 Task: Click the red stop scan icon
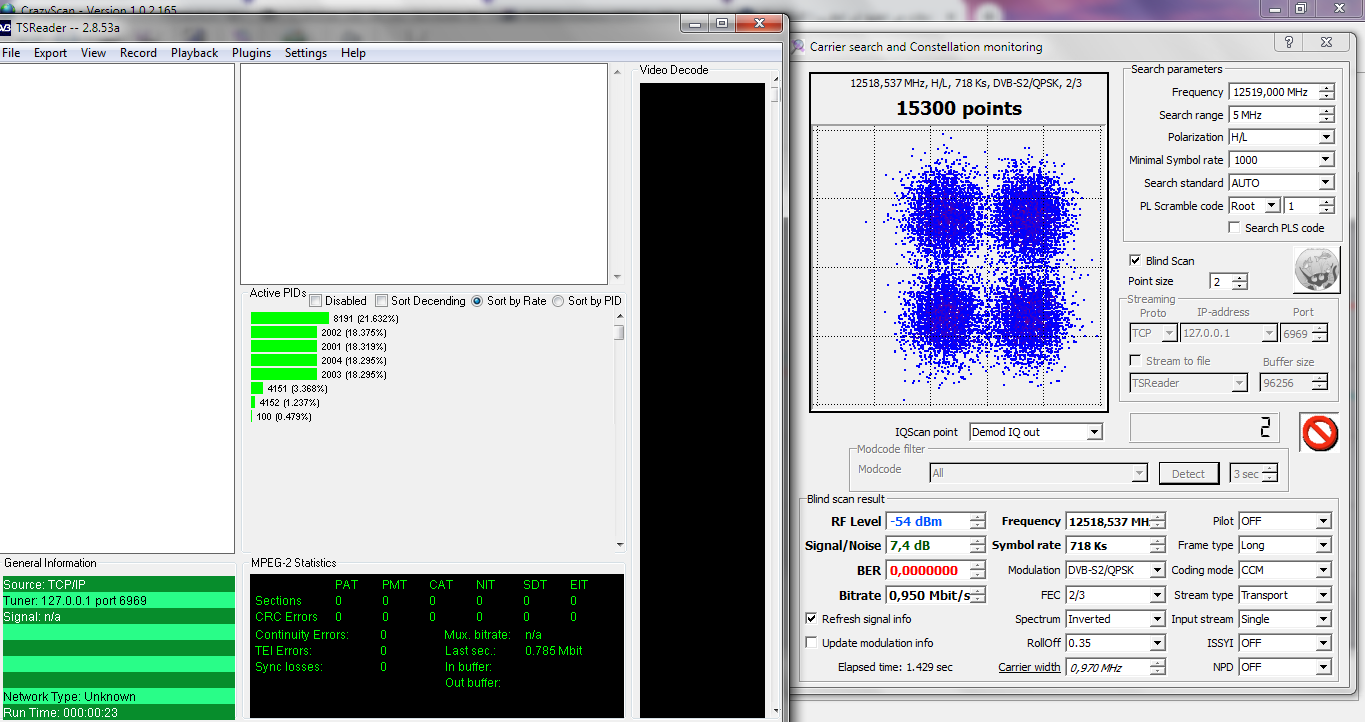(x=1319, y=433)
